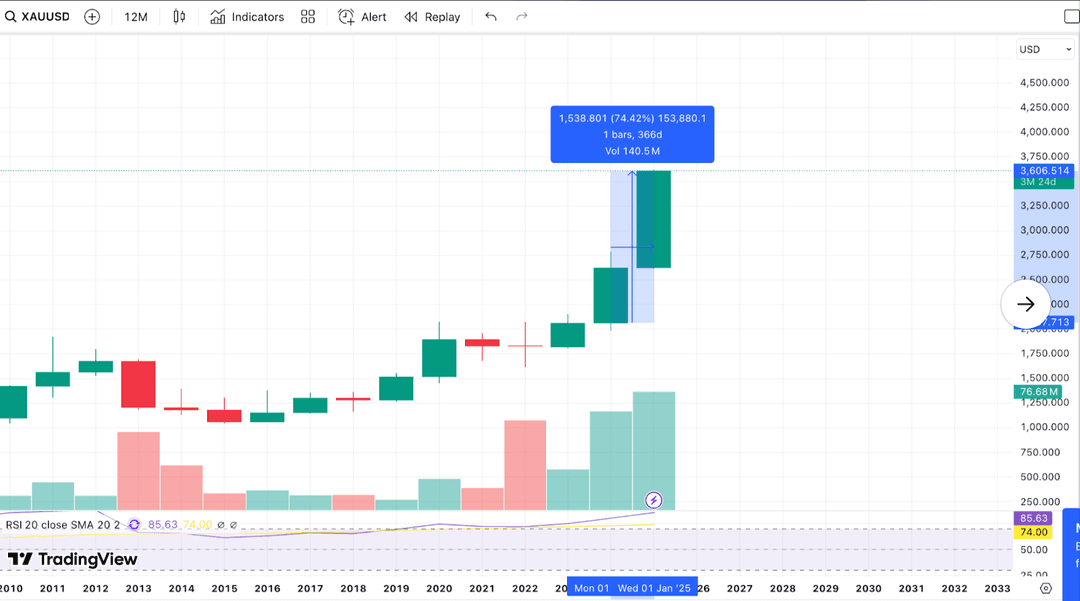Viewport: 1080px width, 601px height.
Task: Click the lightning event icon on chart
Action: (653, 500)
